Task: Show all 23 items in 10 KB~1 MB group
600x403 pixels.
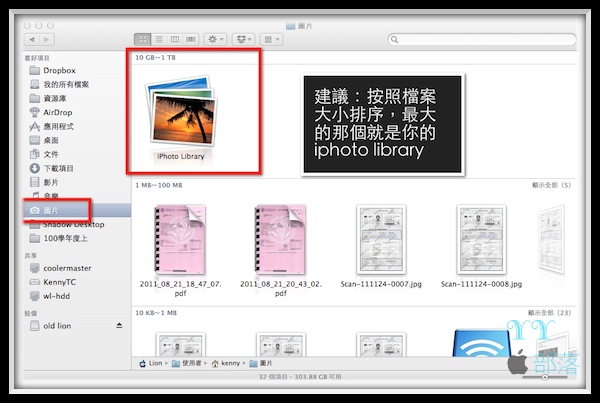Action: point(549,313)
